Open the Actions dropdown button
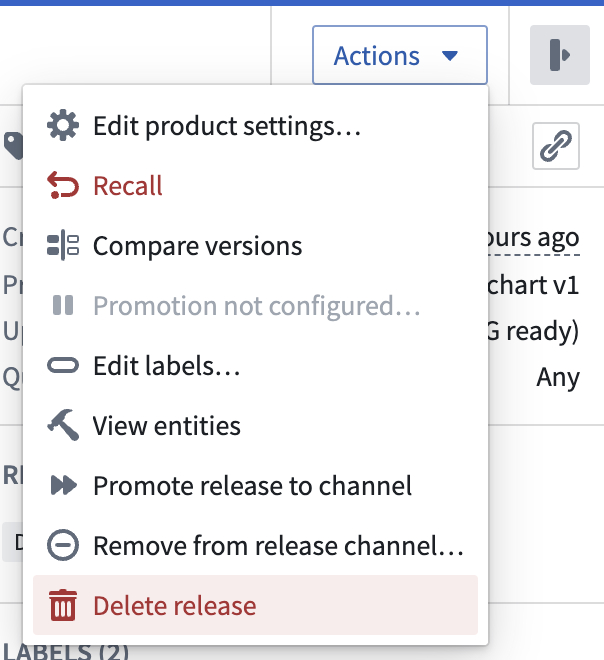Viewport: 604px width, 660px height. (x=399, y=55)
